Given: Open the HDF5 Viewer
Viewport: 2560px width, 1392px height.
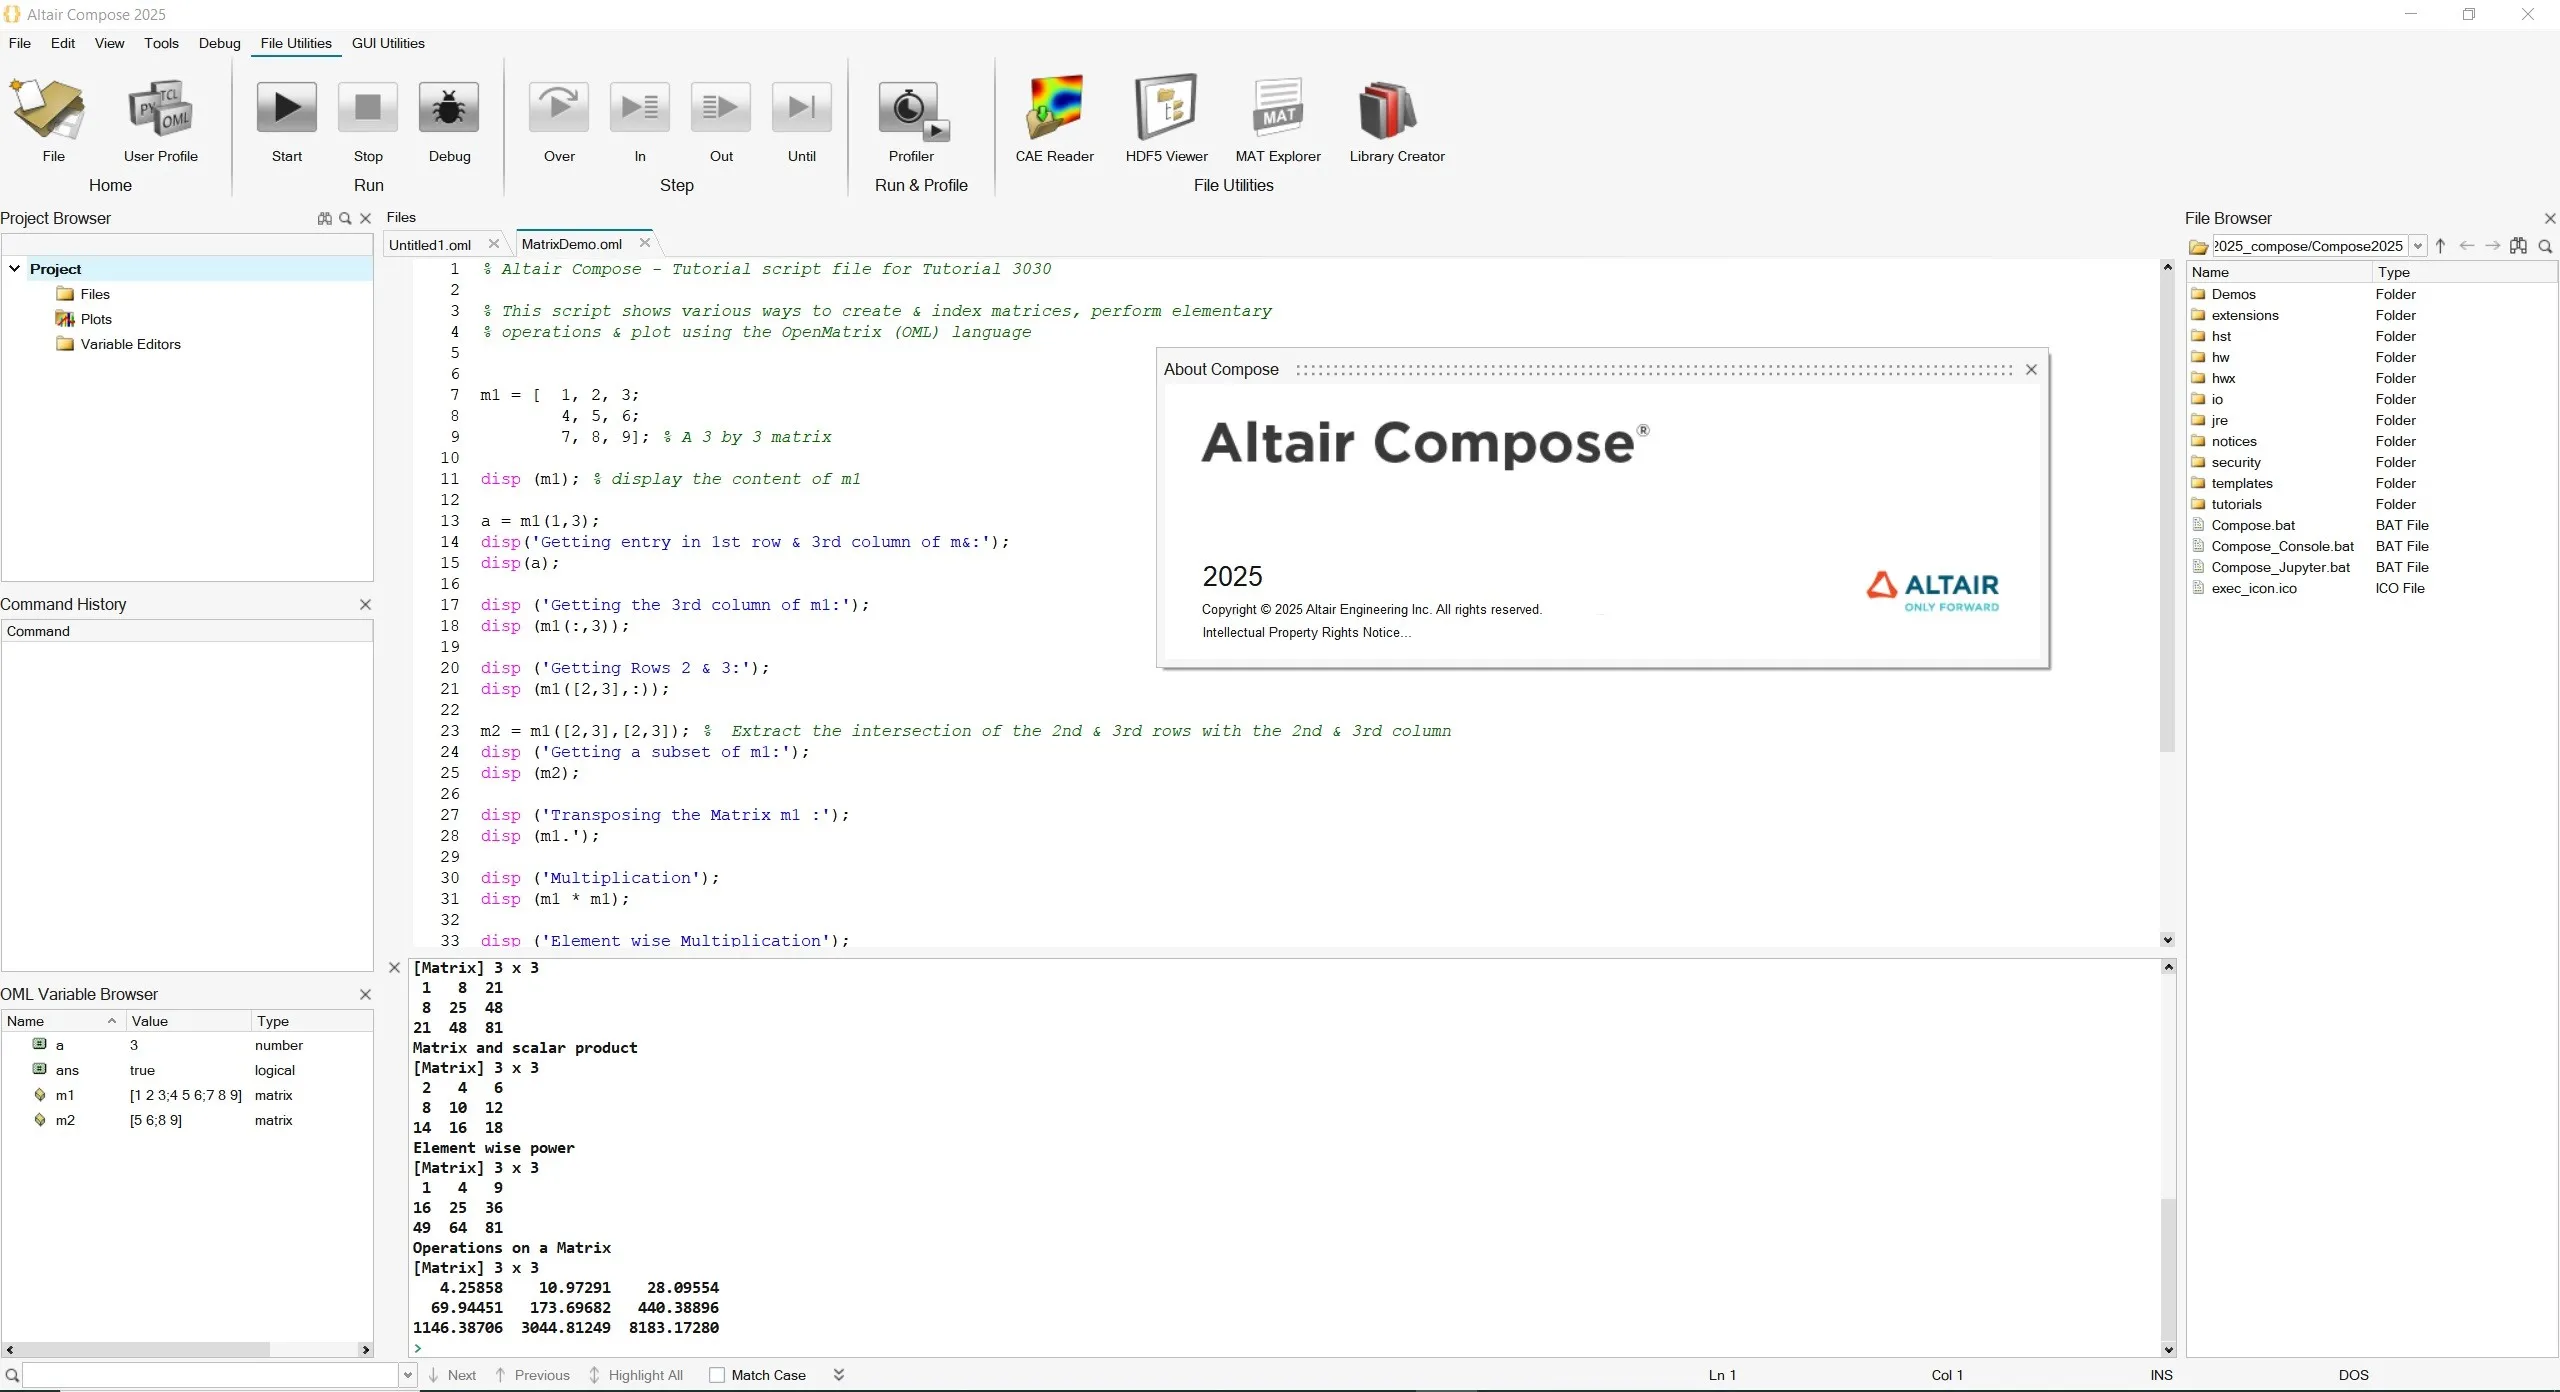Looking at the screenshot, I should 1166,108.
